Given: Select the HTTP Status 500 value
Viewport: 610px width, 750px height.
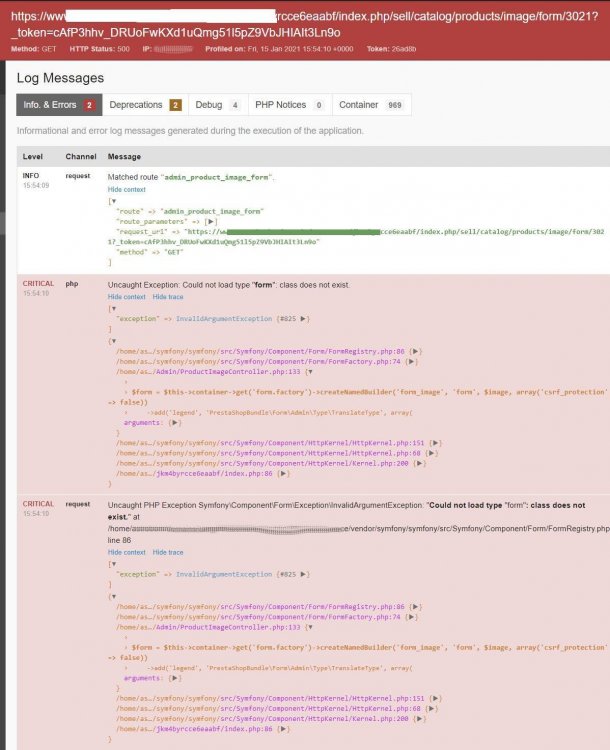Looking at the screenshot, I should click(123, 49).
